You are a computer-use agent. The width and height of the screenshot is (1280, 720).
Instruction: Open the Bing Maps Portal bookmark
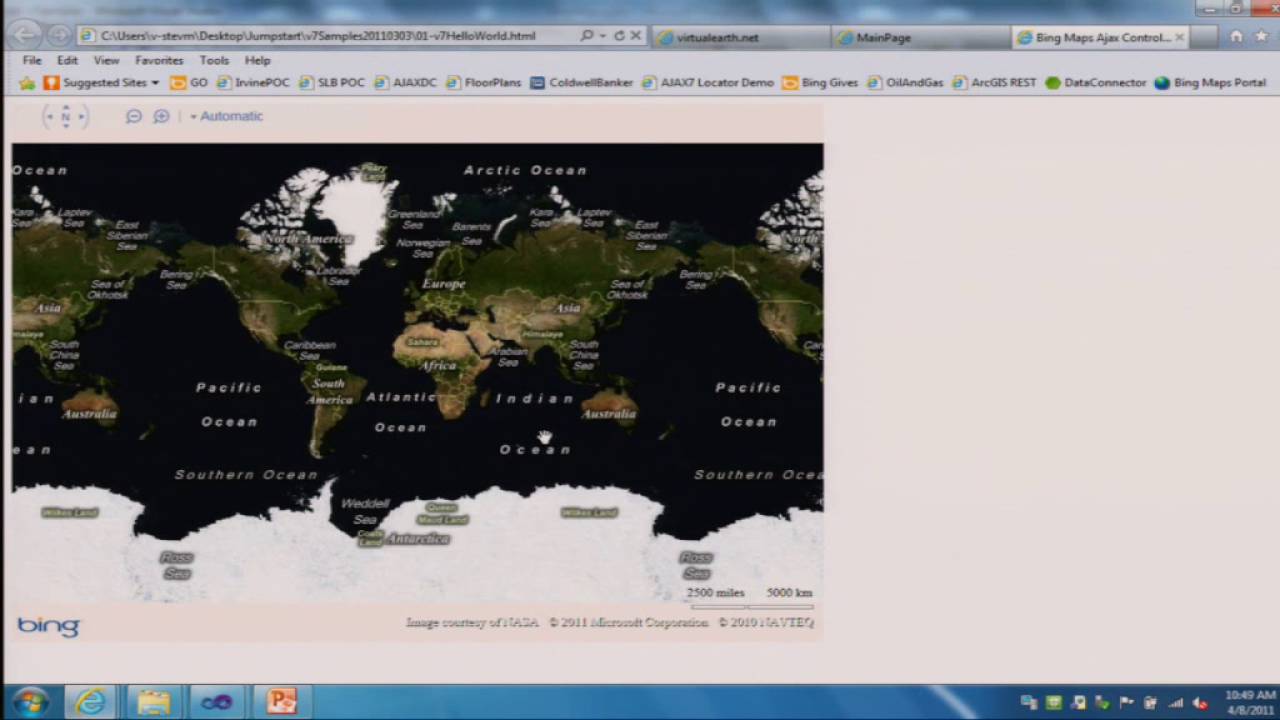click(x=1210, y=83)
